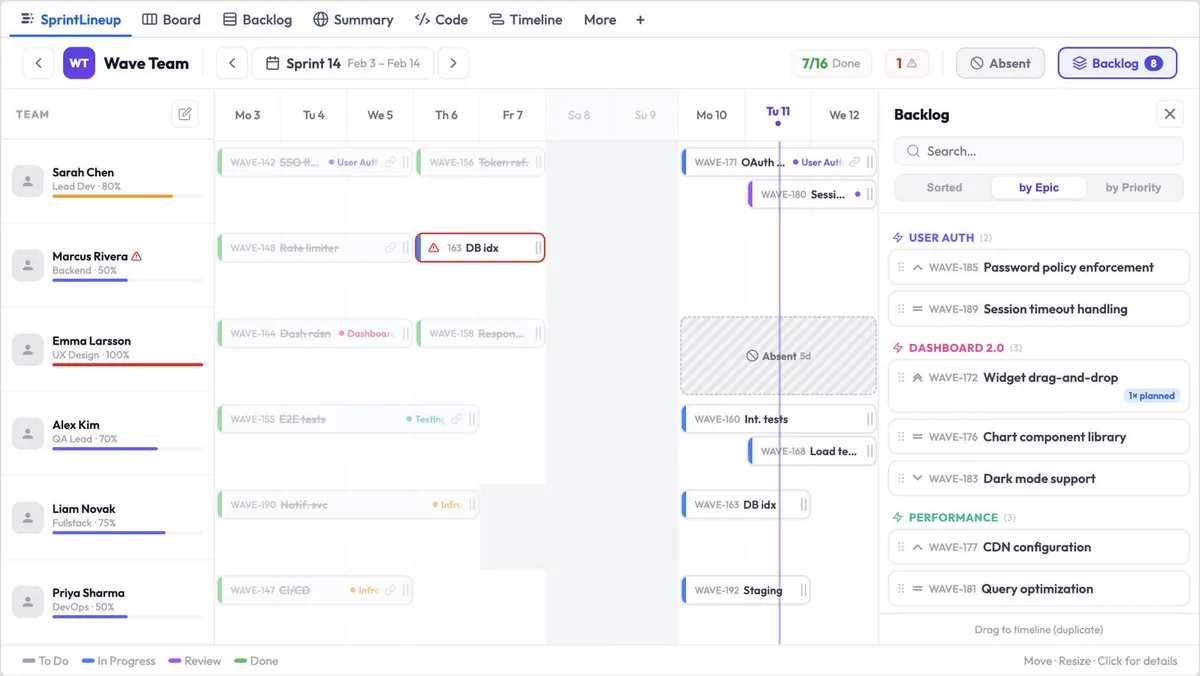Click the link icon on WAVE-142 card
1200x676 pixels.
(x=391, y=162)
